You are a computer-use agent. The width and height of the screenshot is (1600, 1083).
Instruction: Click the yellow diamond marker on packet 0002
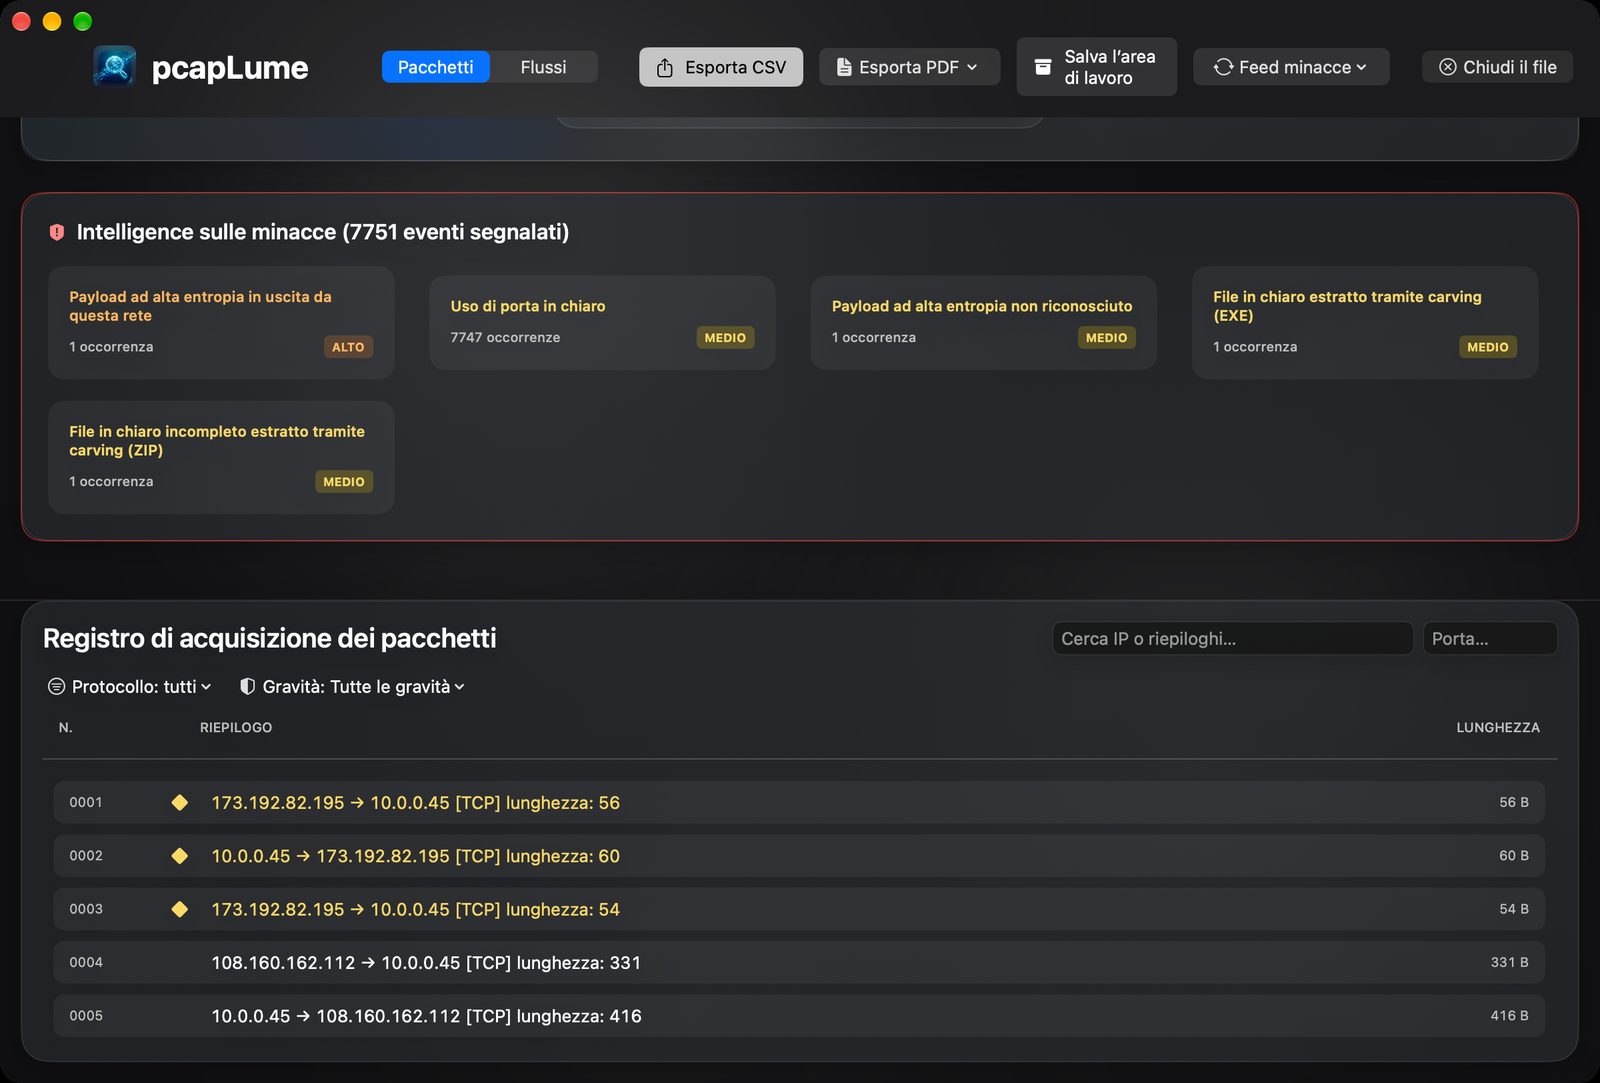(x=180, y=856)
